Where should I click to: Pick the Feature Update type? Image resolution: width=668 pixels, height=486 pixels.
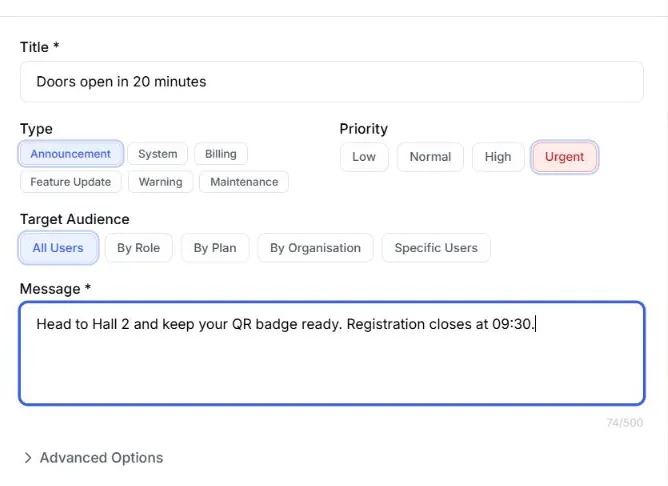click(x=71, y=182)
